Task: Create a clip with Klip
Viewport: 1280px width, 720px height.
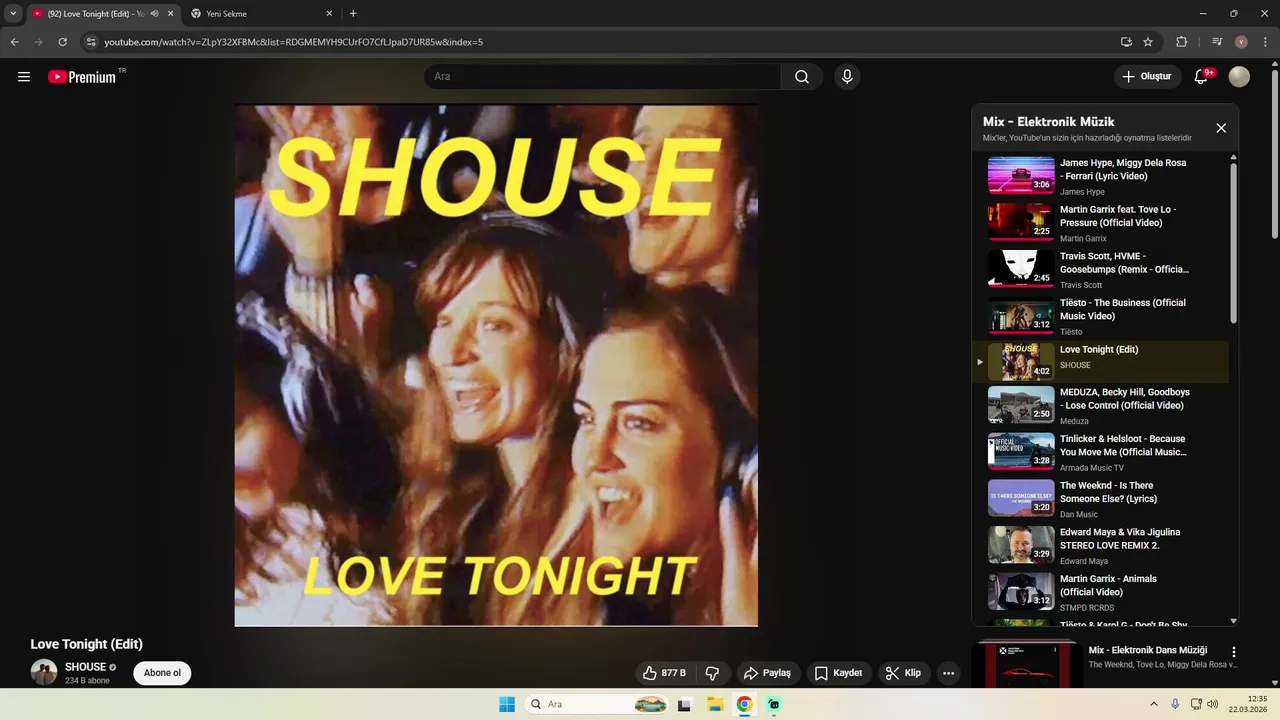Action: 903,673
